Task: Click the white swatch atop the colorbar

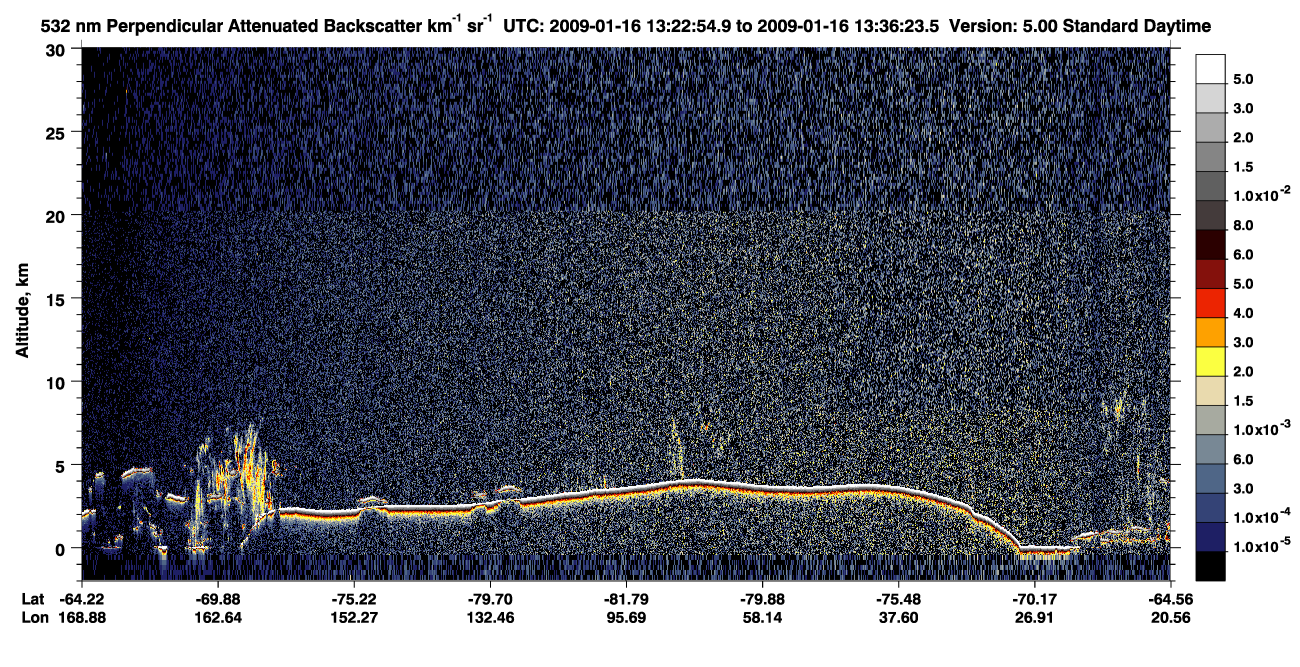Action: tap(1210, 68)
